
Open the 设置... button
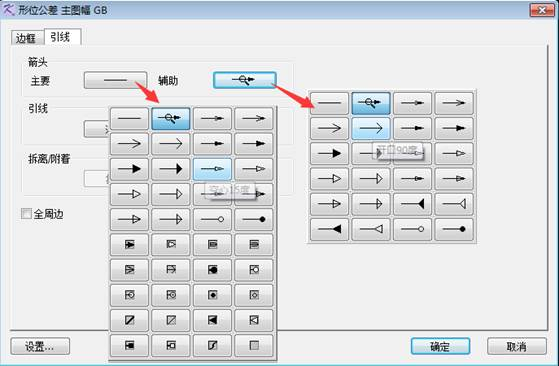pos(40,346)
